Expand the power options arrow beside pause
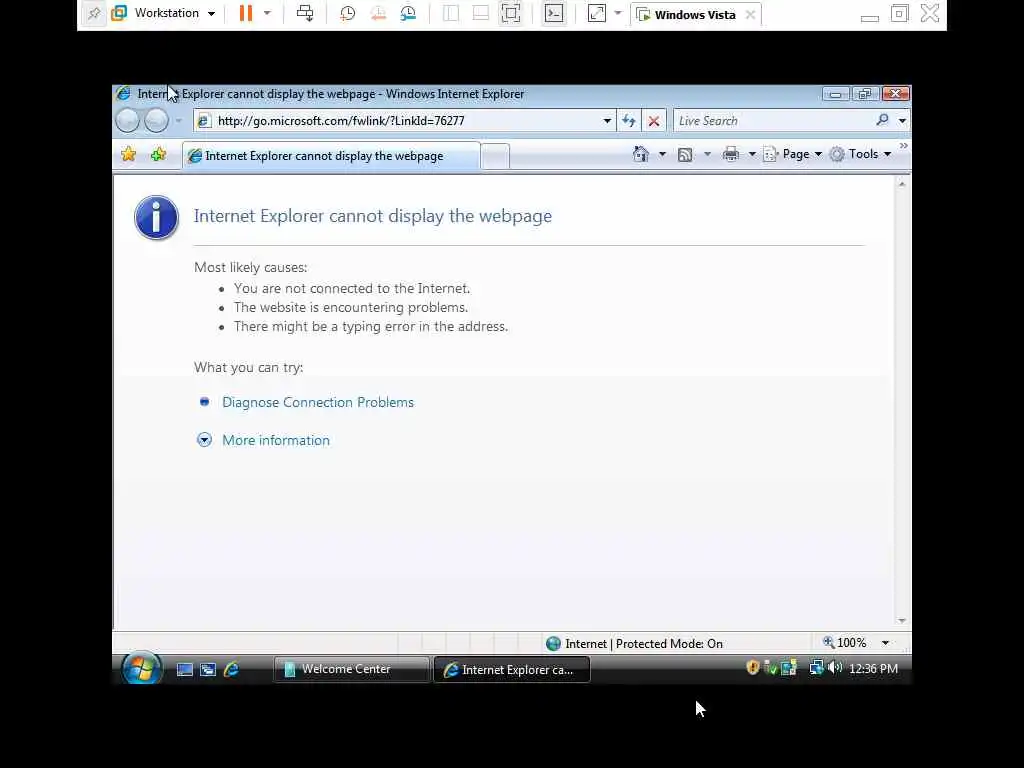 [267, 14]
